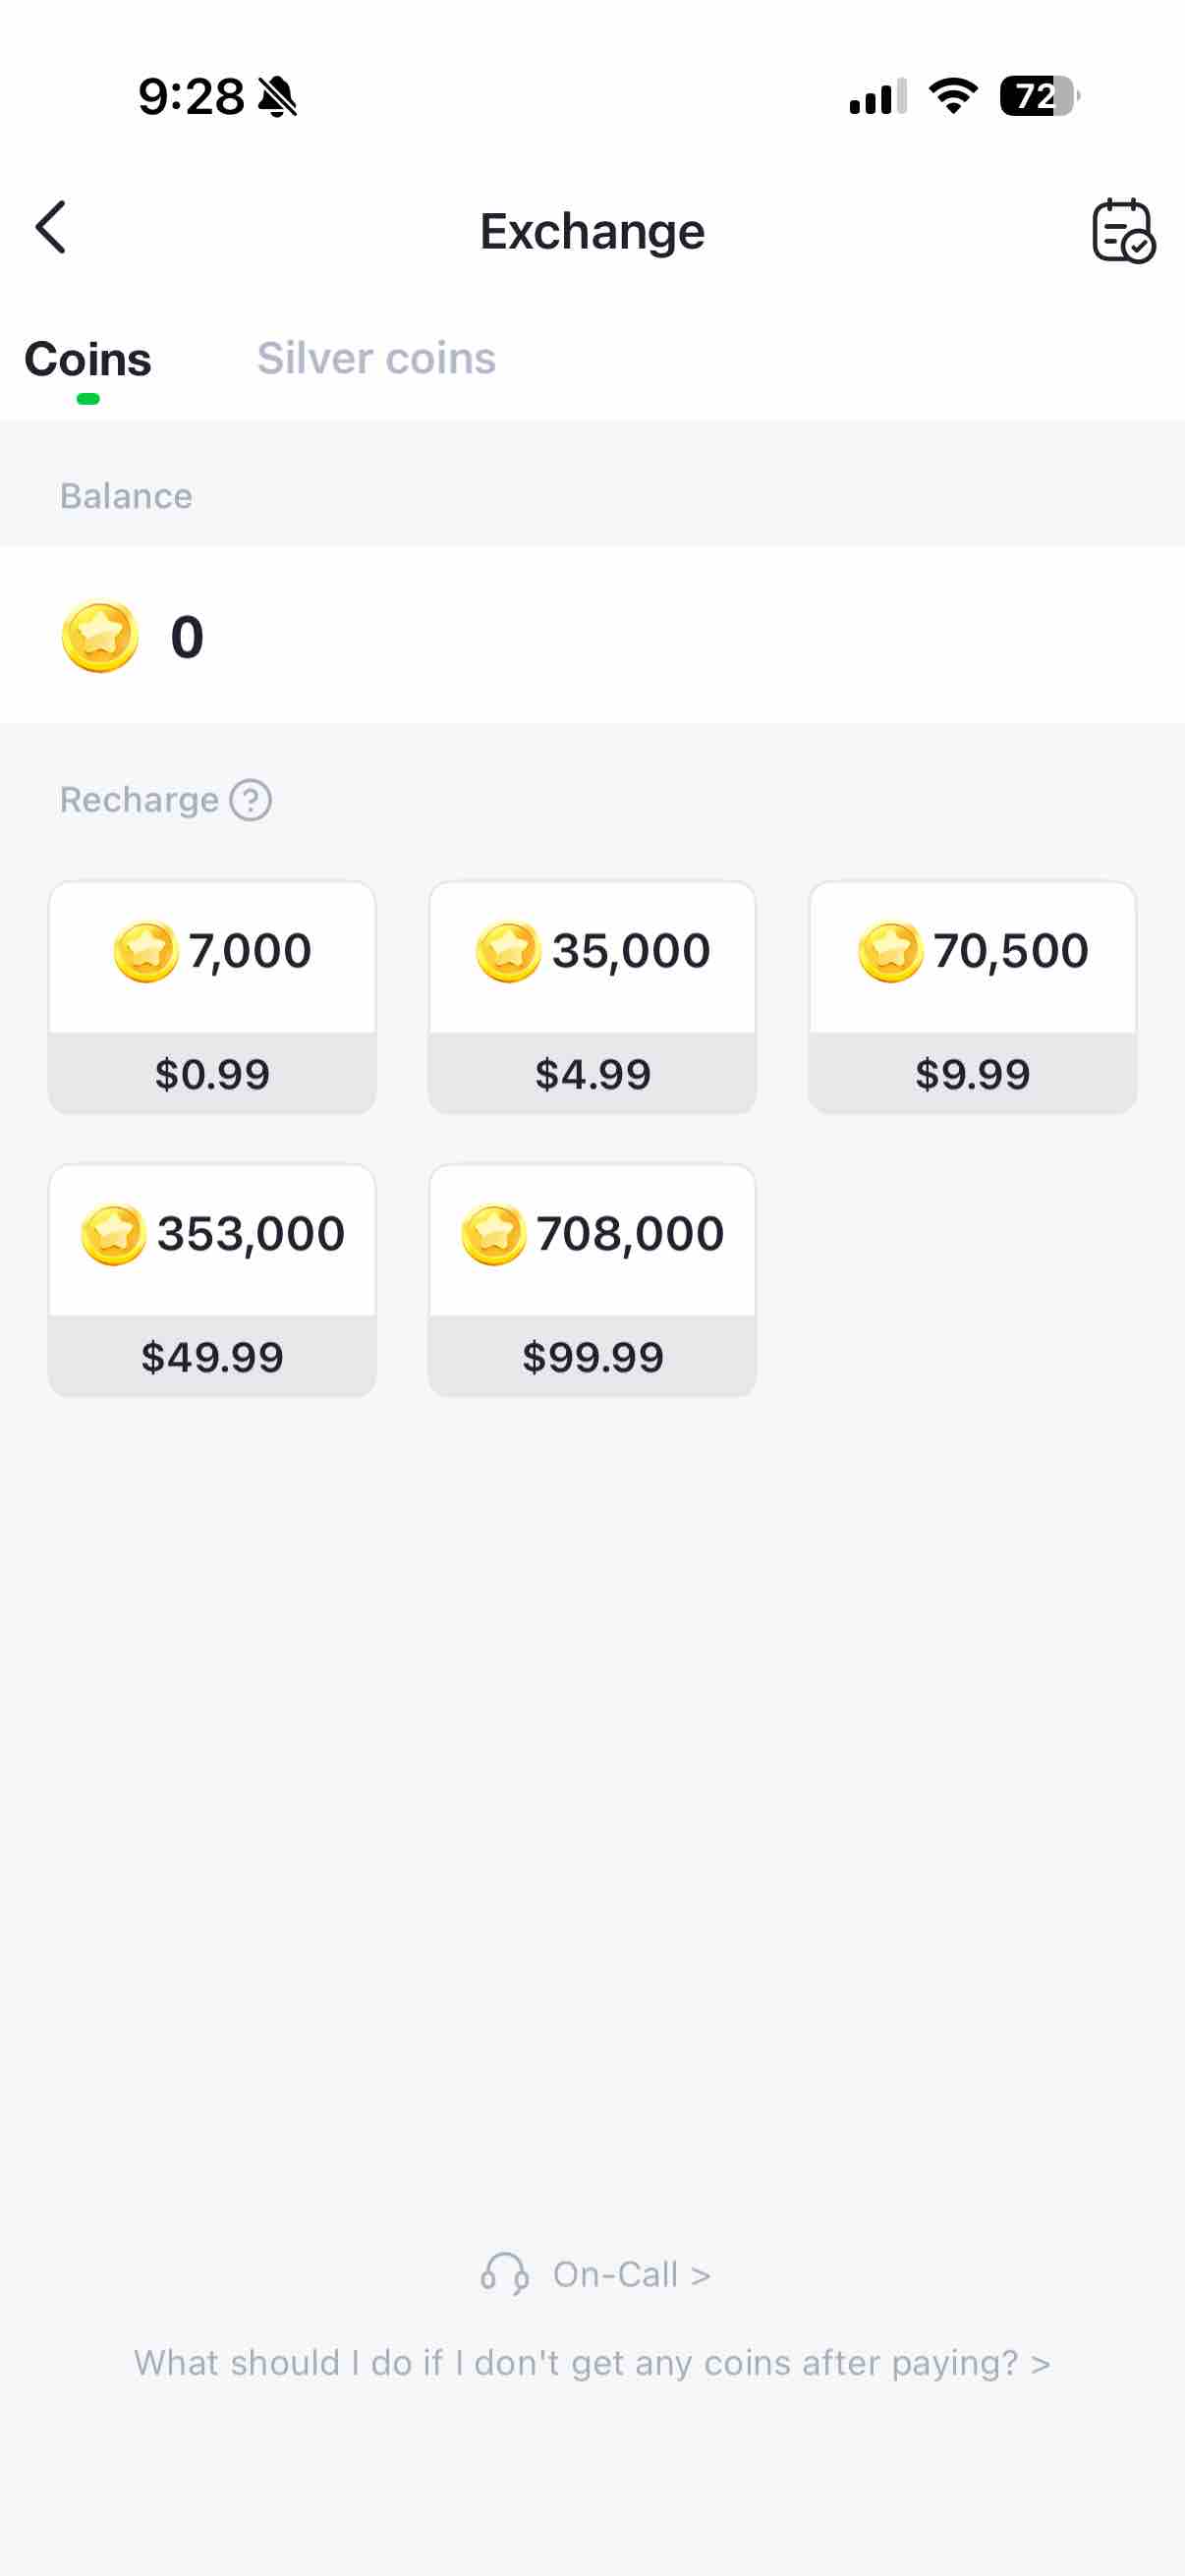The height and width of the screenshot is (2576, 1185).
Task: Switch to the Silver coins tab
Action: click(376, 358)
